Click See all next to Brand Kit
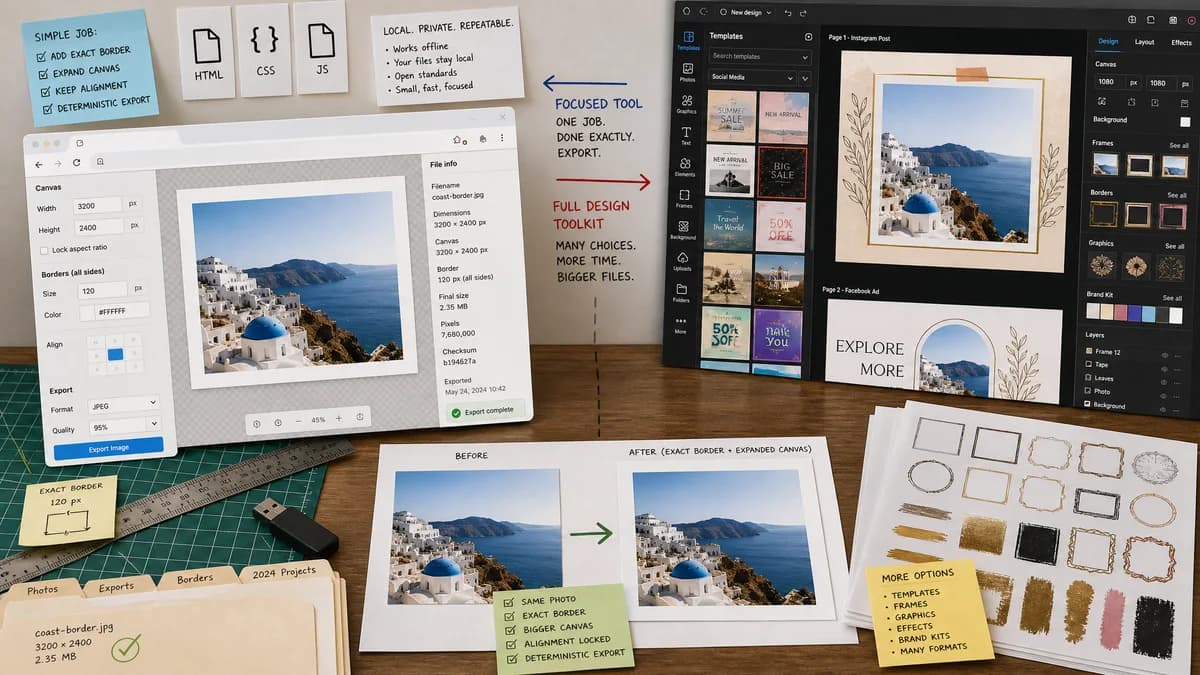The width and height of the screenshot is (1200, 675). (x=1172, y=298)
